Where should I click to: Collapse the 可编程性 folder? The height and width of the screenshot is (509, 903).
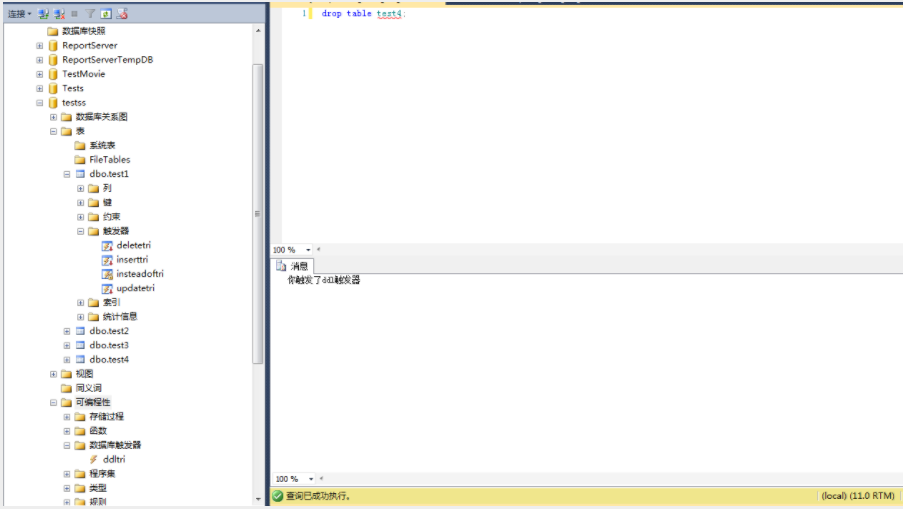point(53,402)
